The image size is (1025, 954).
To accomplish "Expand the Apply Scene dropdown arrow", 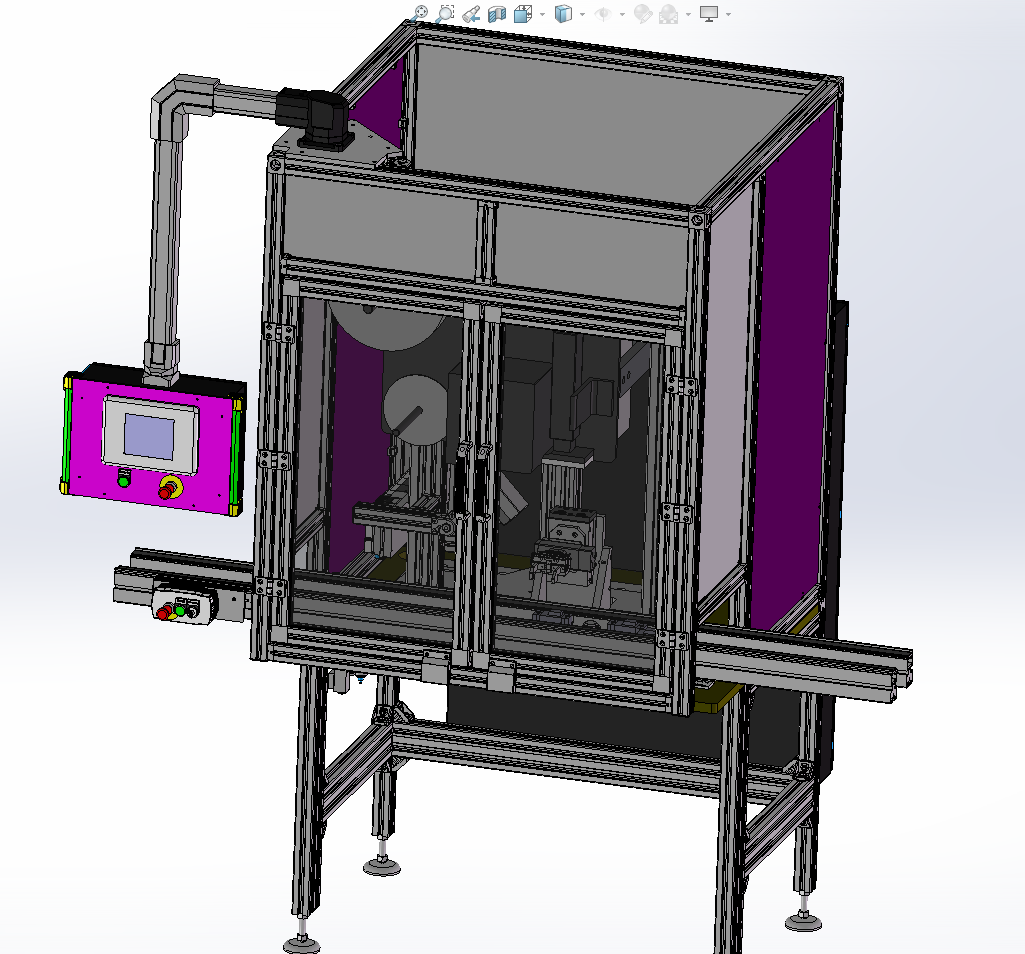I will point(688,14).
